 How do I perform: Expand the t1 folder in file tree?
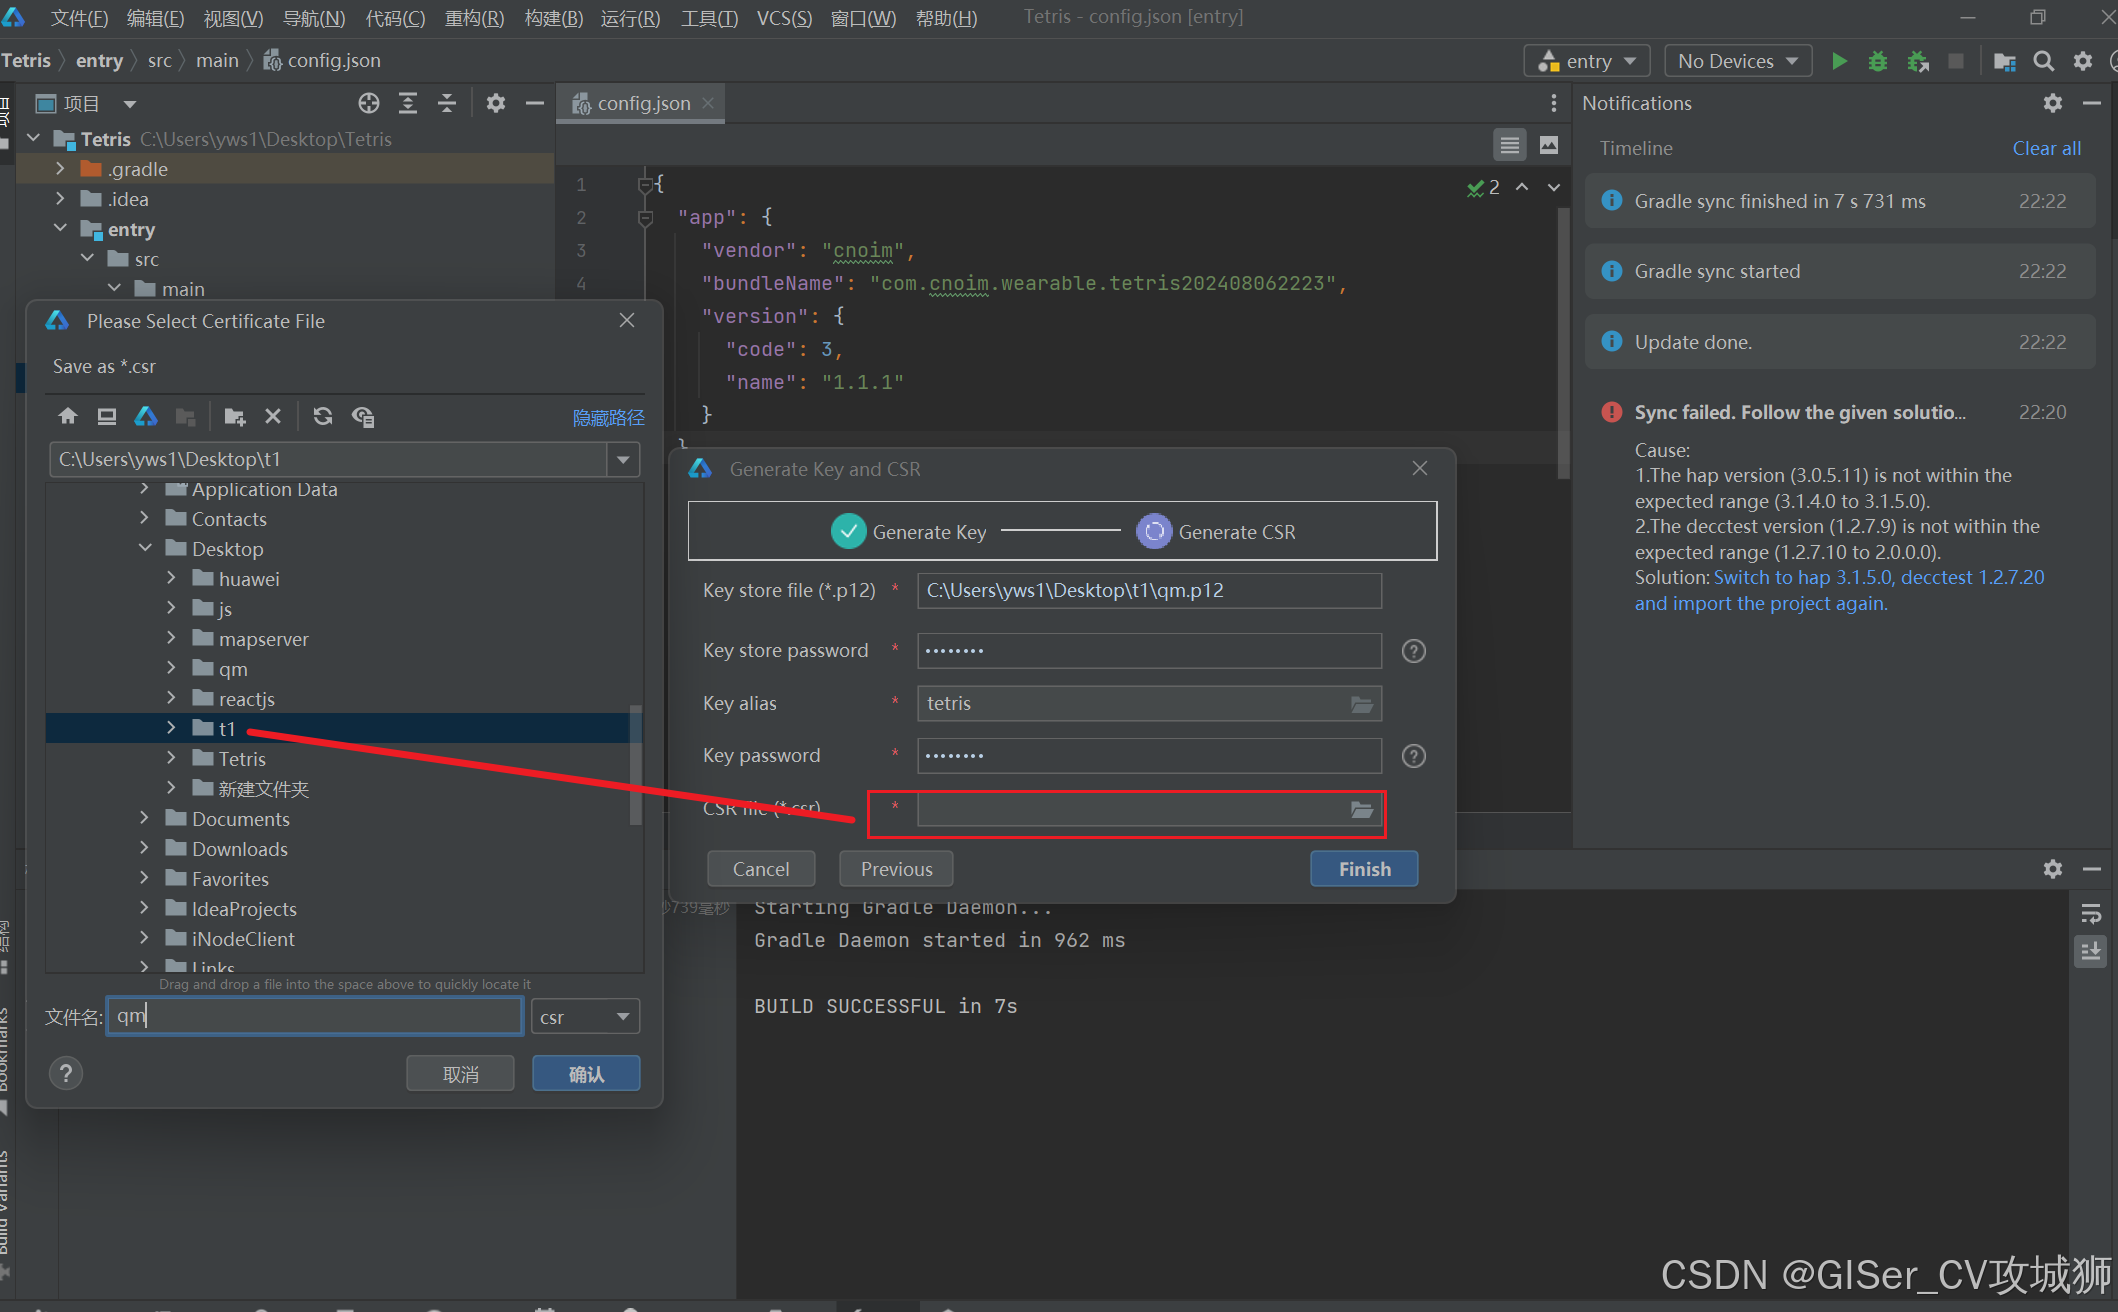click(171, 729)
